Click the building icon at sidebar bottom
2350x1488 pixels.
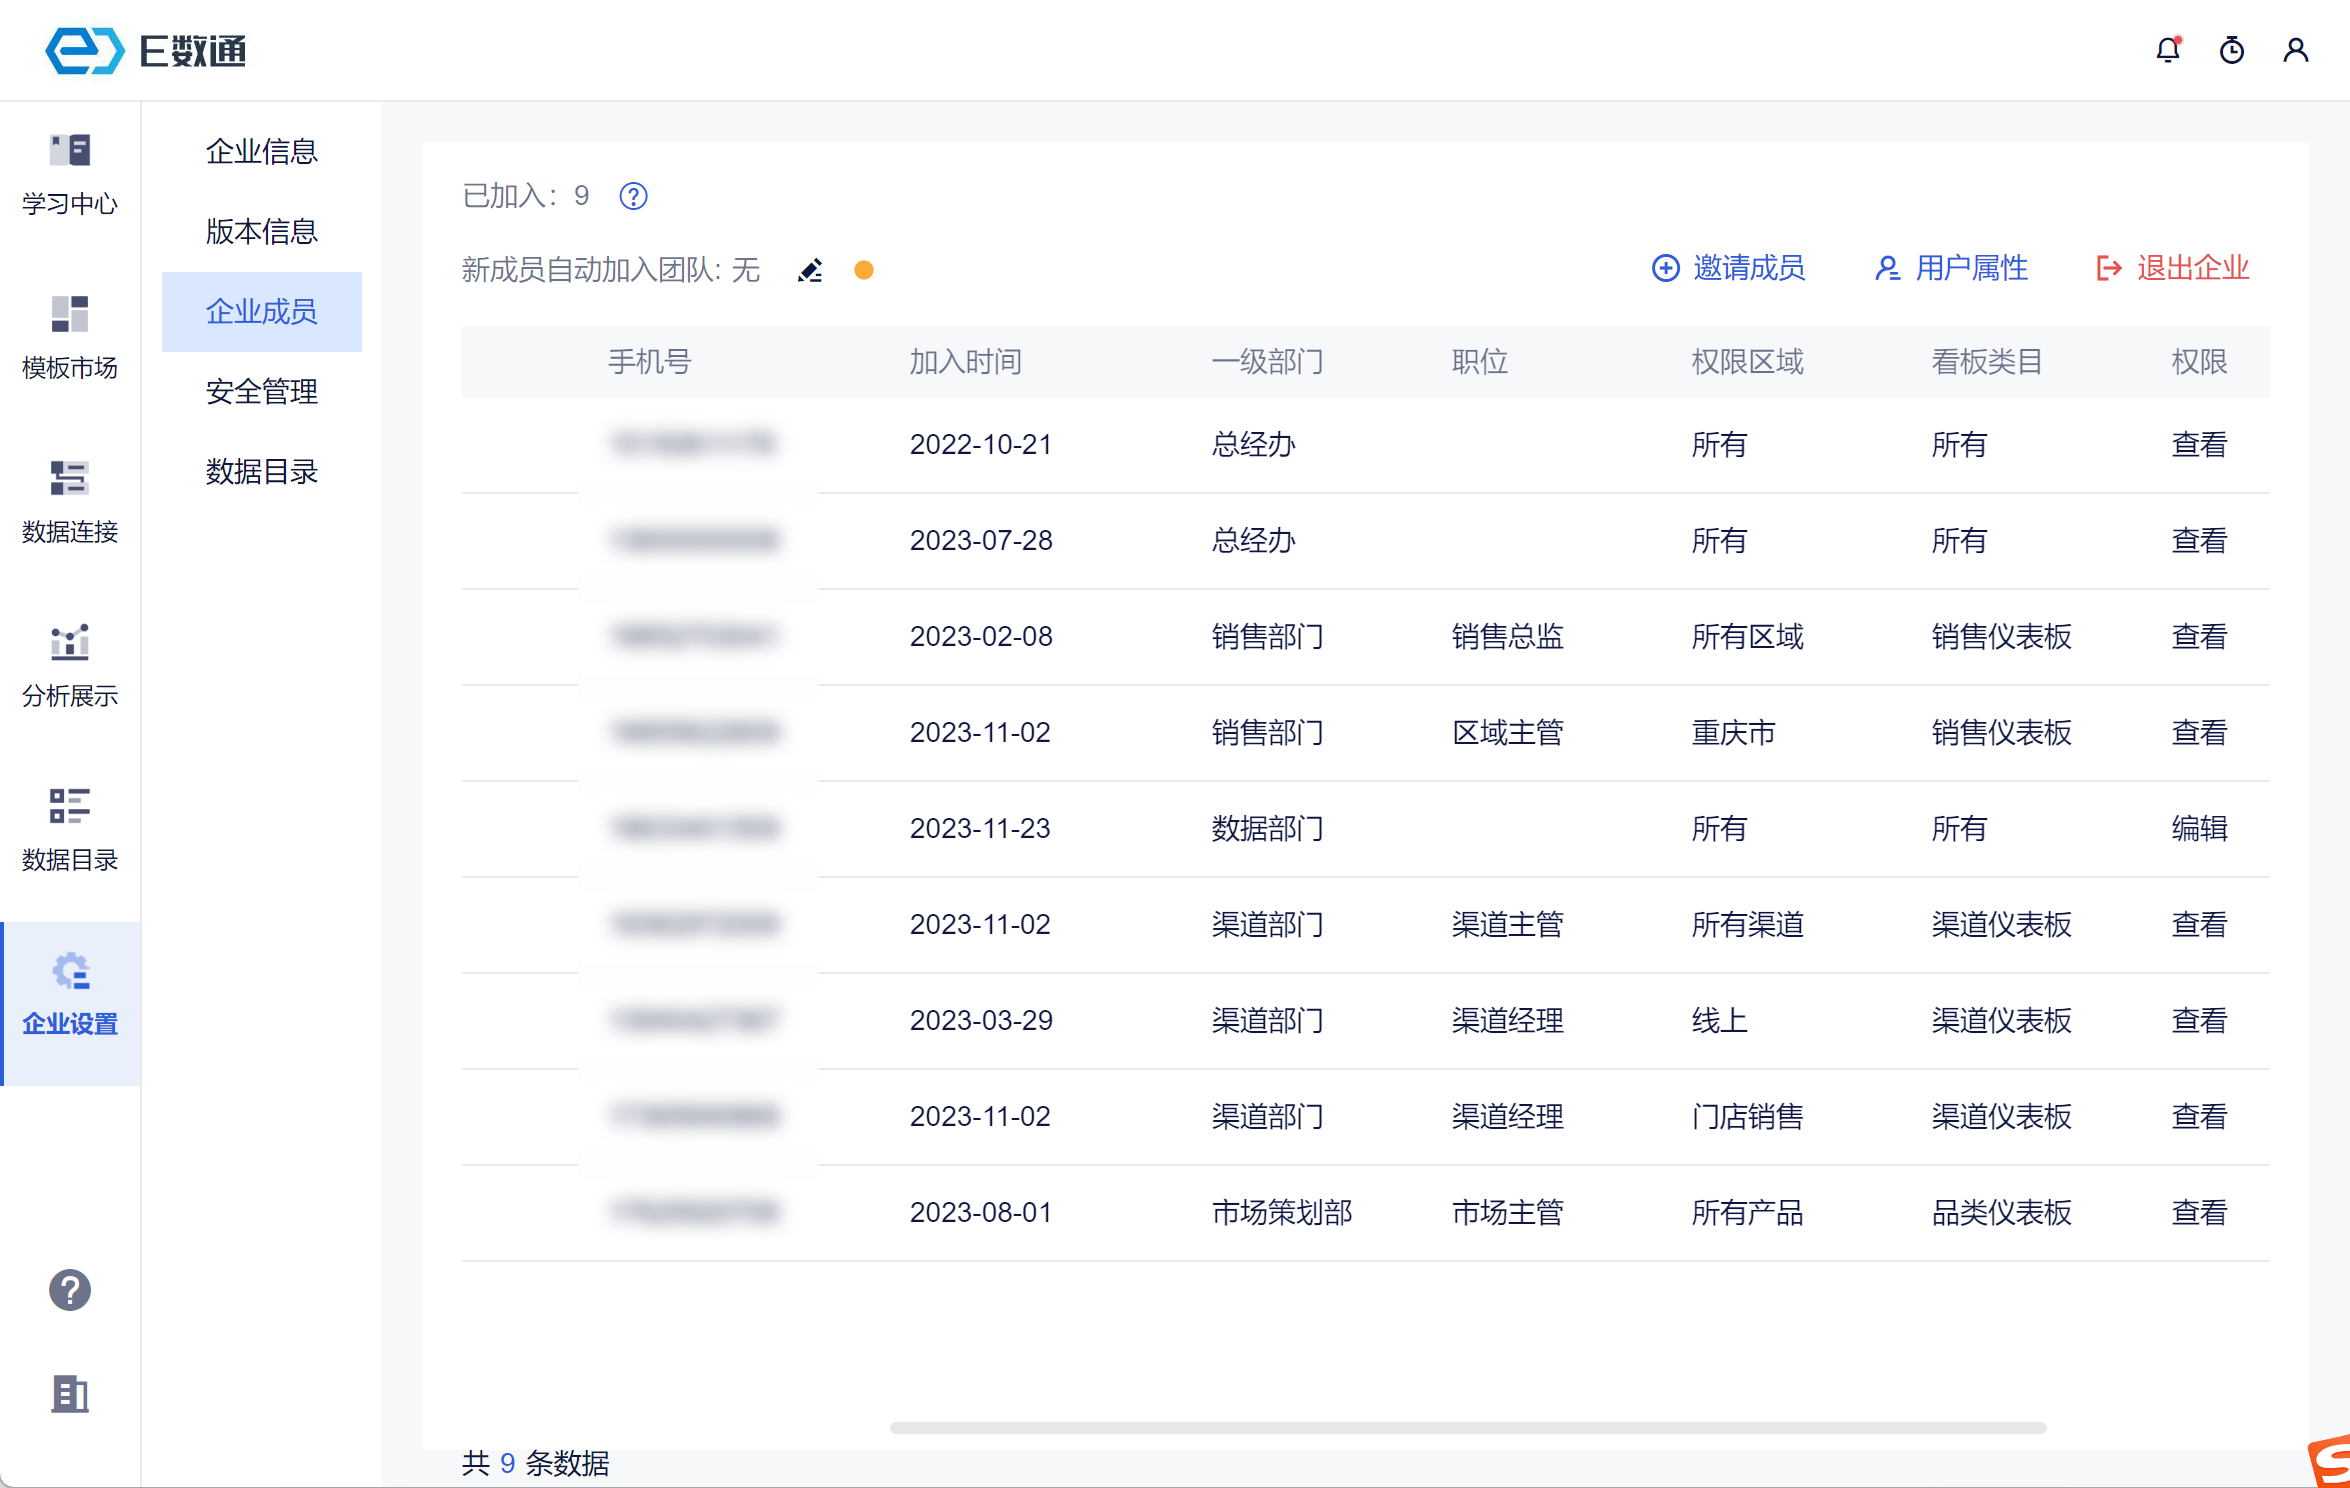[70, 1393]
